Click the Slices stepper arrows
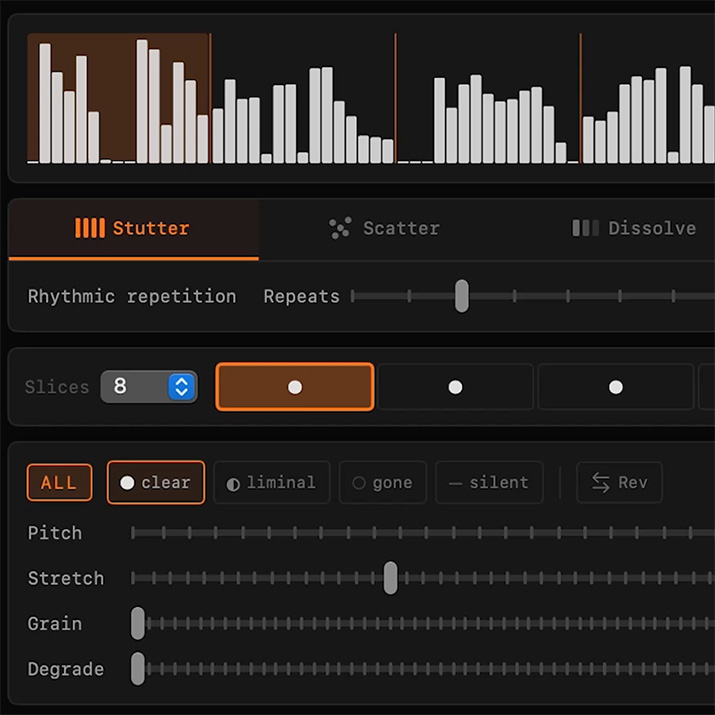Image resolution: width=715 pixels, height=715 pixels. pyautogui.click(x=181, y=387)
